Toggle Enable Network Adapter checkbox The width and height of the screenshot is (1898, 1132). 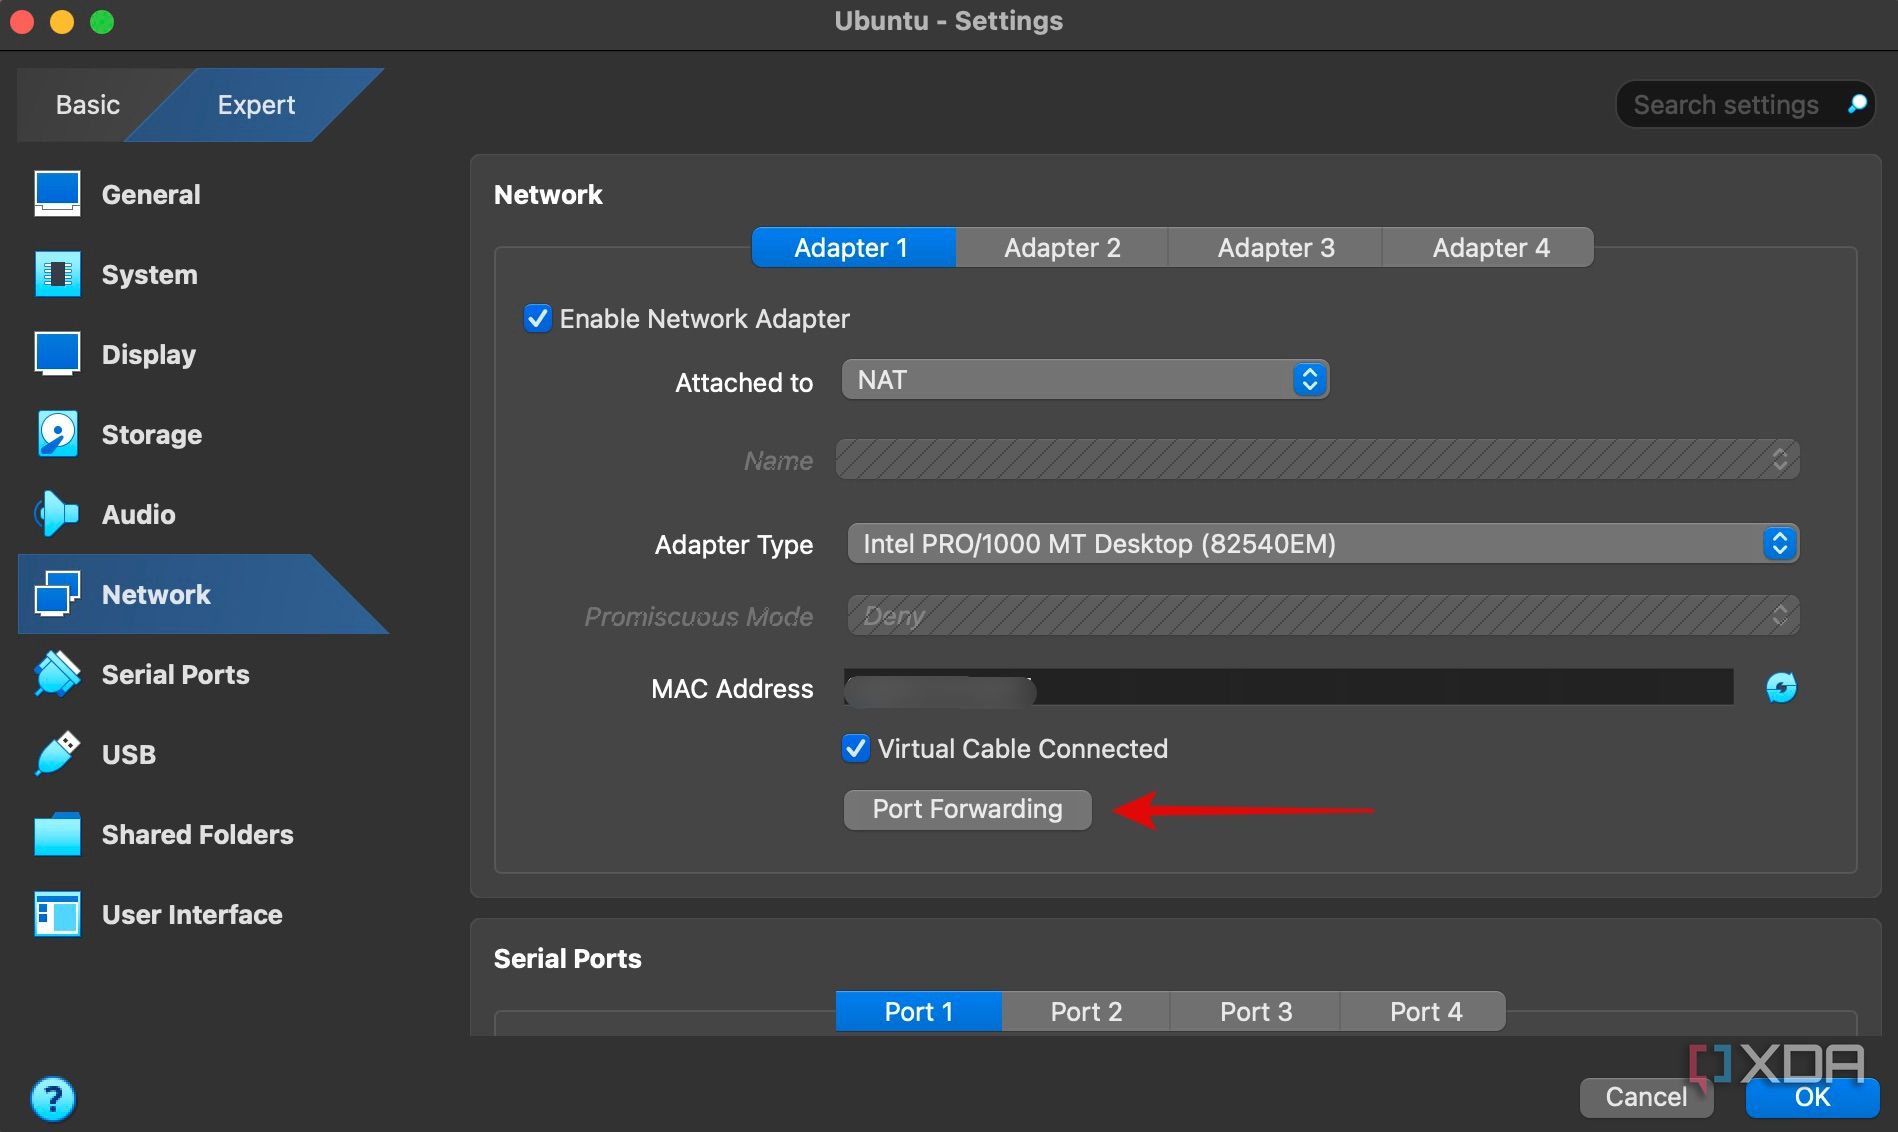point(537,318)
